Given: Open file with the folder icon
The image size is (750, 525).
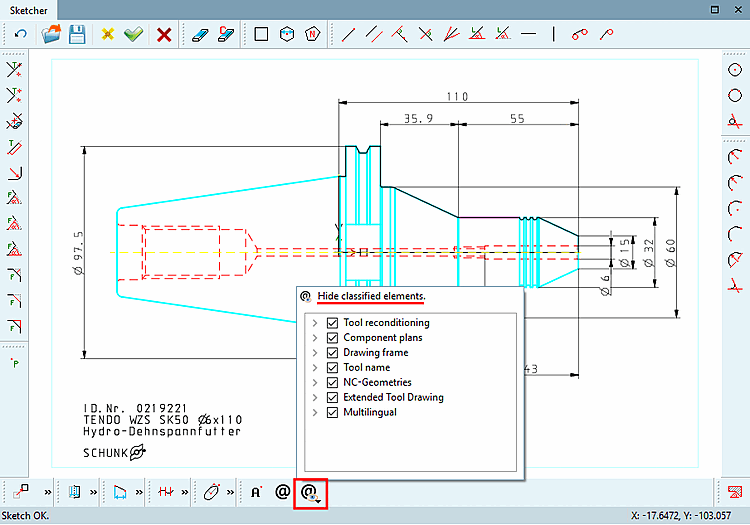Looking at the screenshot, I should pos(51,34).
